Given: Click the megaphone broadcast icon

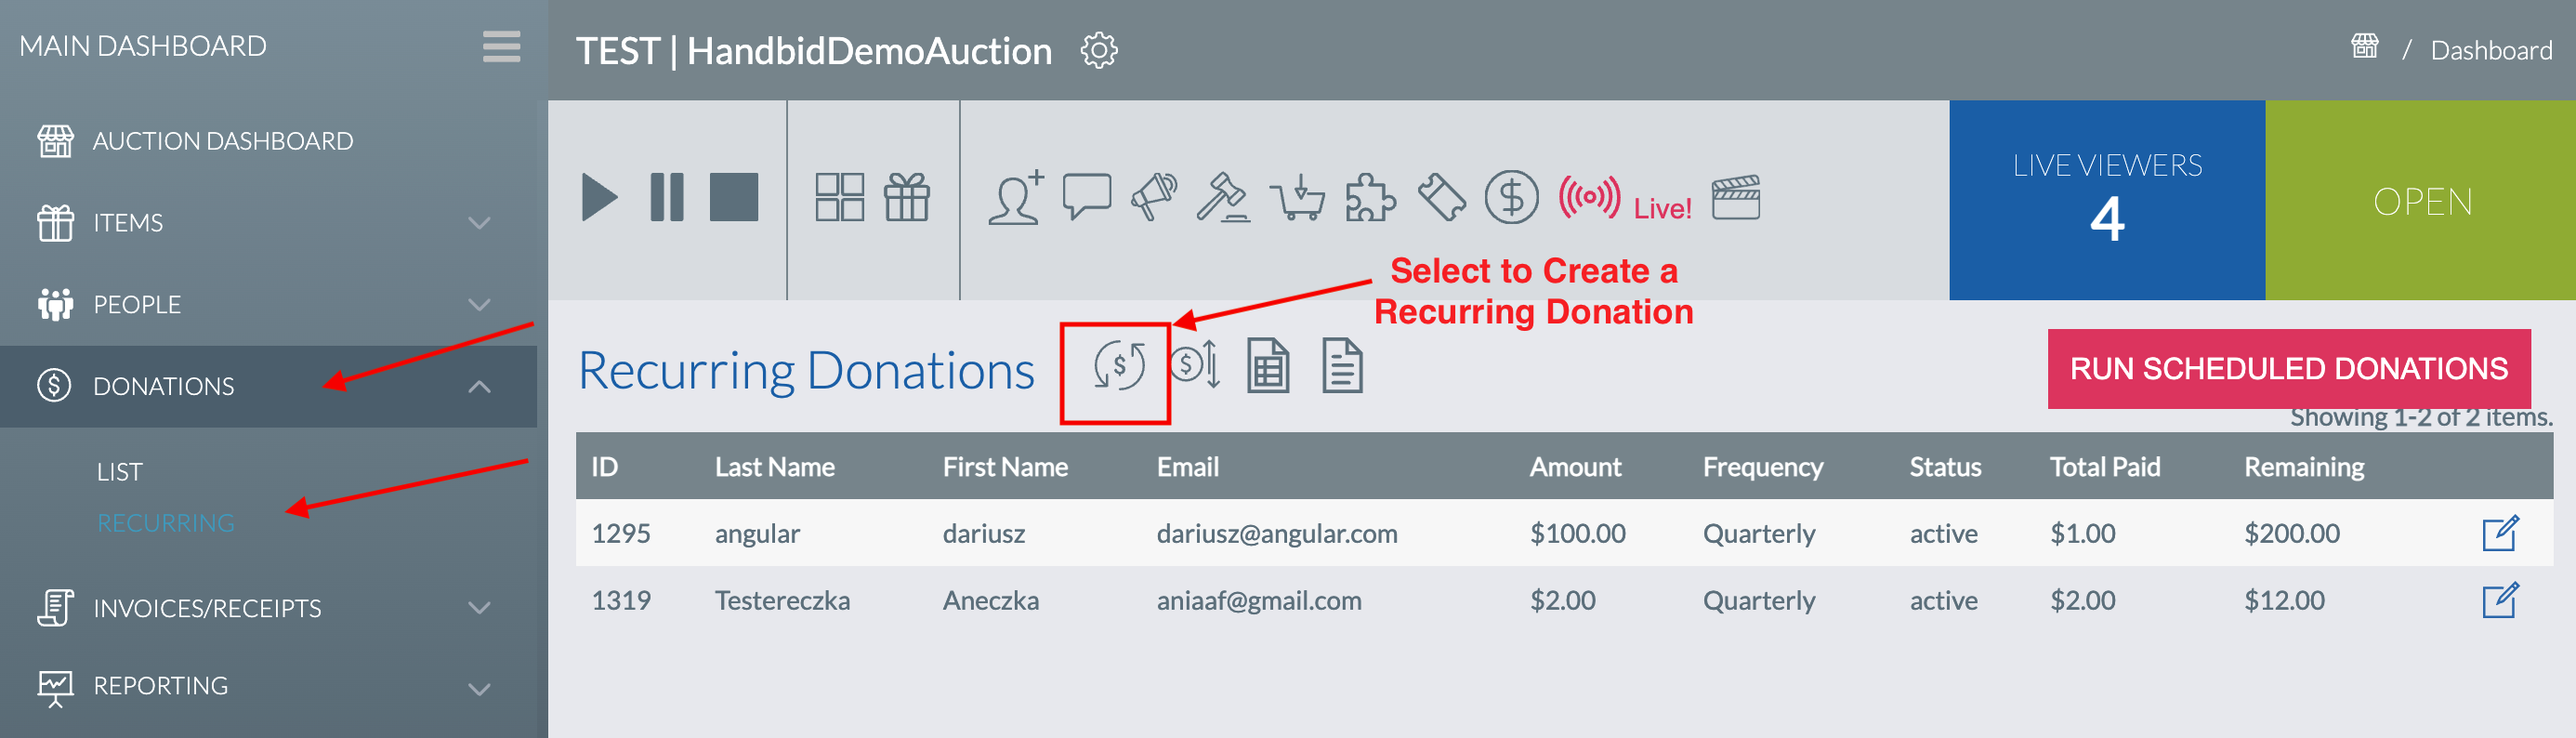Looking at the screenshot, I should click(x=1153, y=197).
